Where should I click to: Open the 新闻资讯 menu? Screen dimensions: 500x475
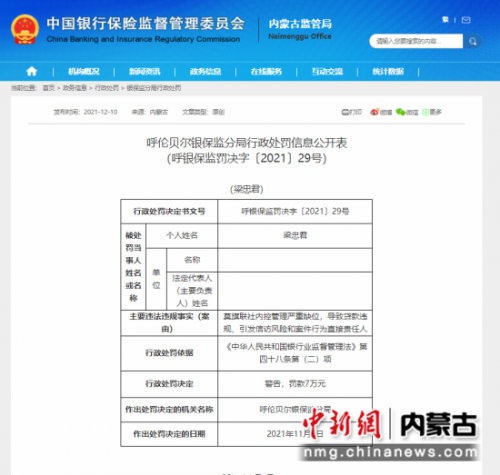[144, 71]
